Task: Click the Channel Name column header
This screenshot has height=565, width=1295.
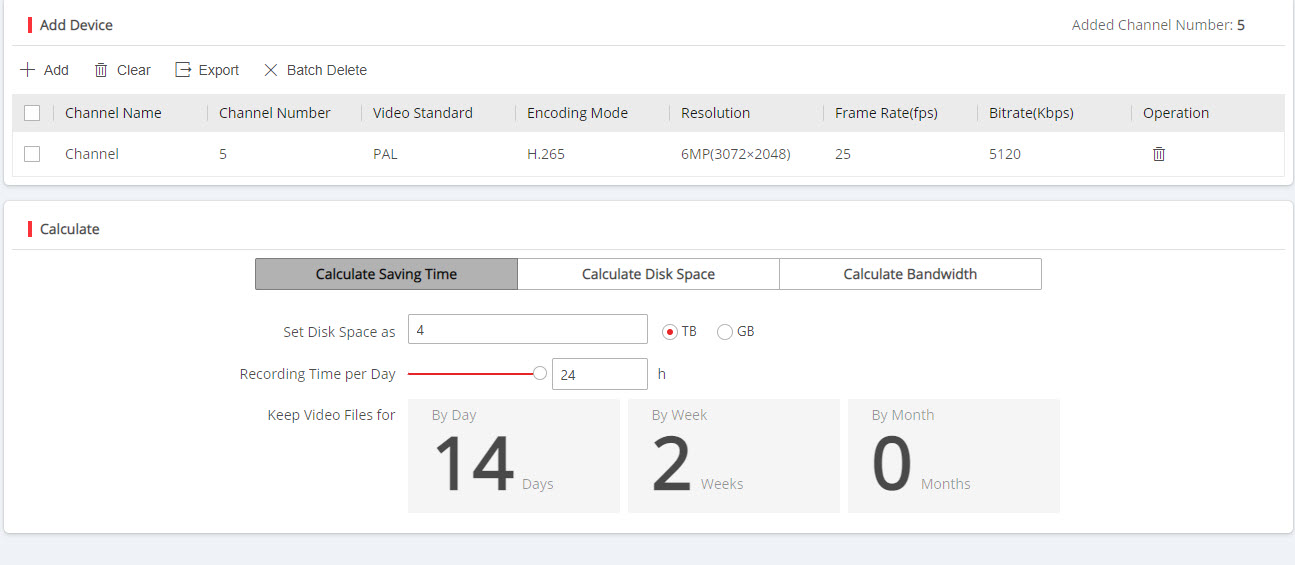Action: coord(113,113)
